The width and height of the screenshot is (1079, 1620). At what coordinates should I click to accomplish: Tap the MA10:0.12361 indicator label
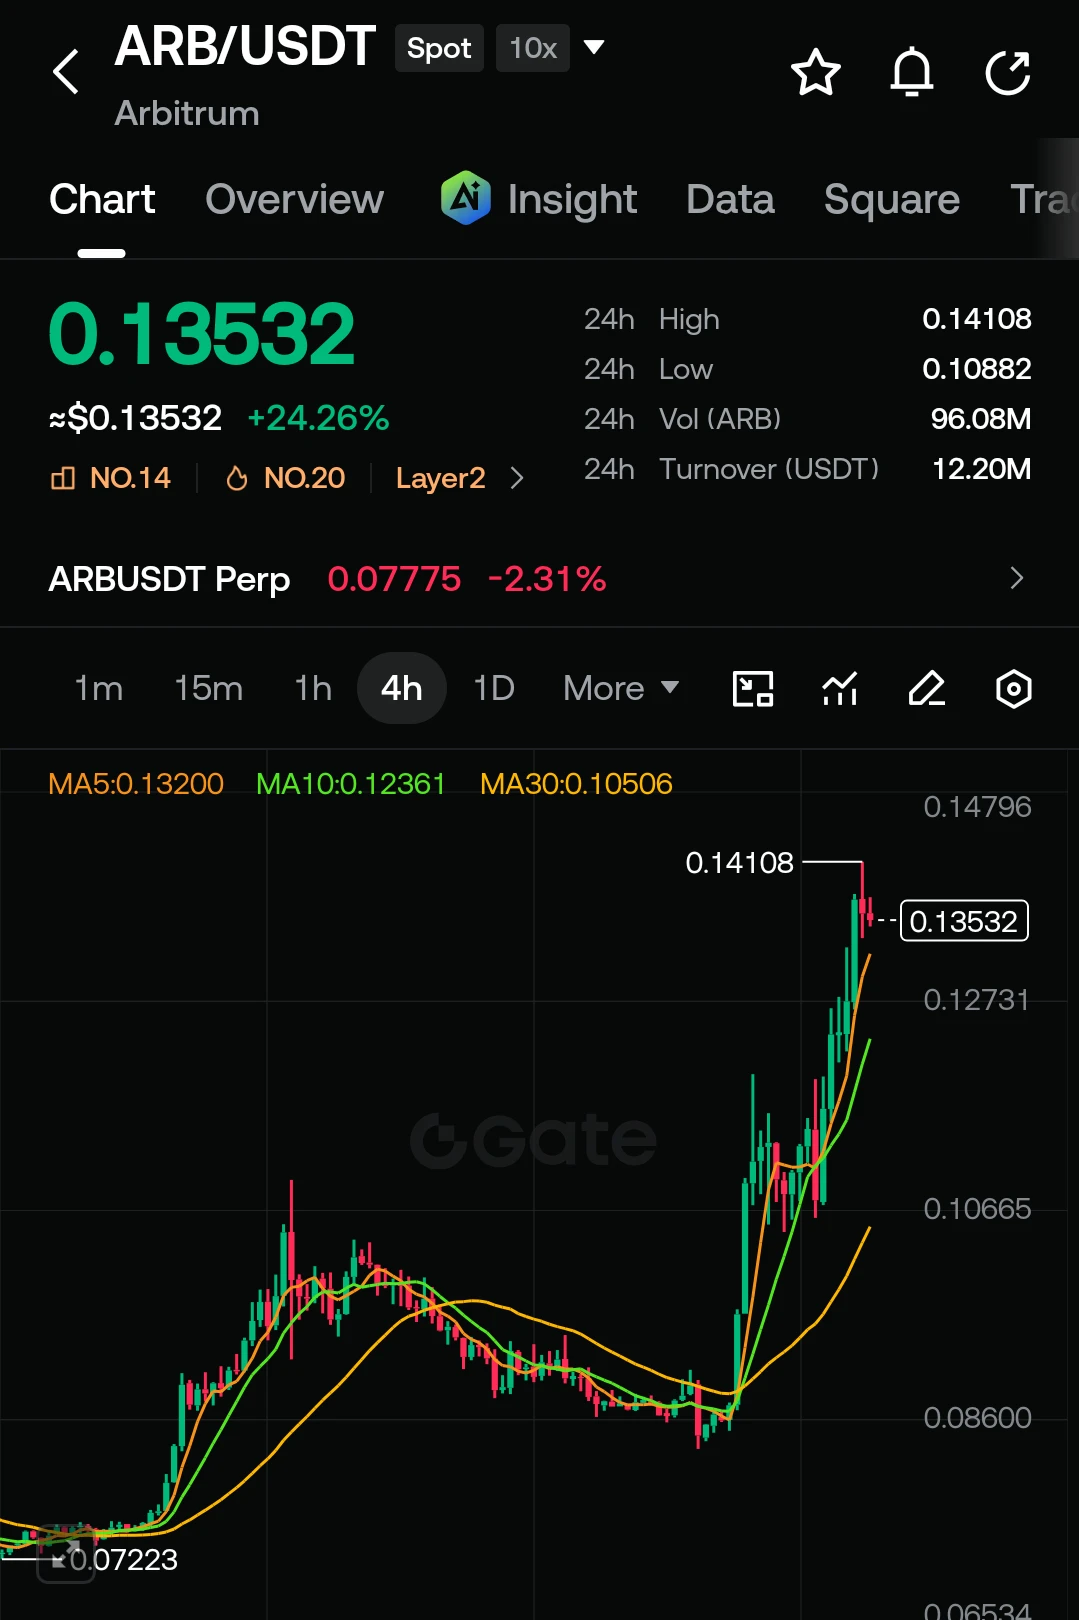(x=351, y=783)
